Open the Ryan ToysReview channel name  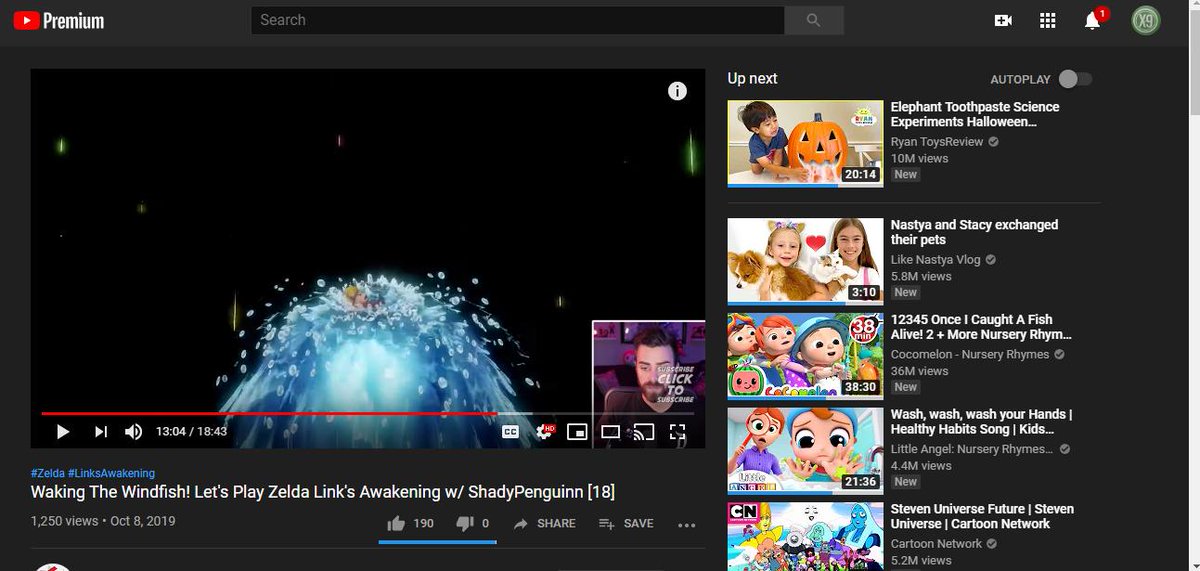coord(937,142)
